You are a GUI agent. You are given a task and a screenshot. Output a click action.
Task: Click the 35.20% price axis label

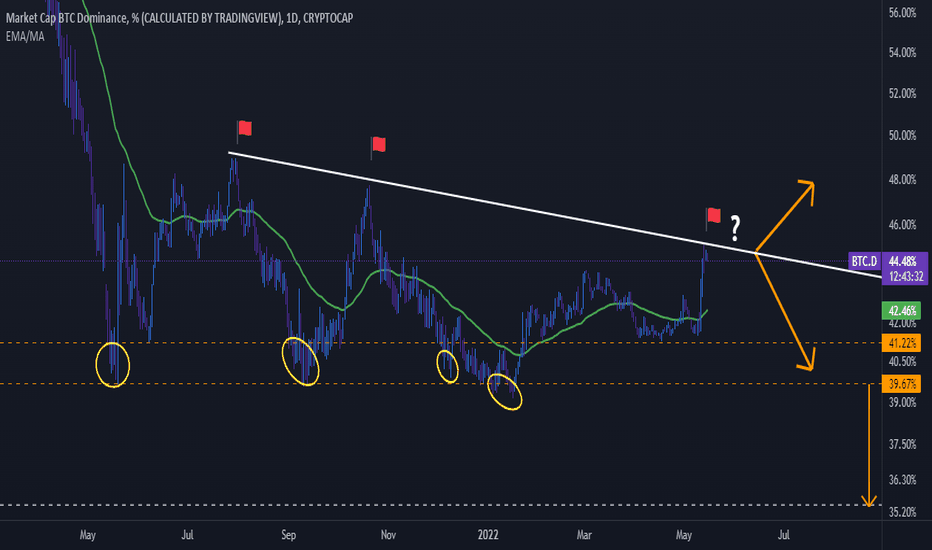point(902,512)
